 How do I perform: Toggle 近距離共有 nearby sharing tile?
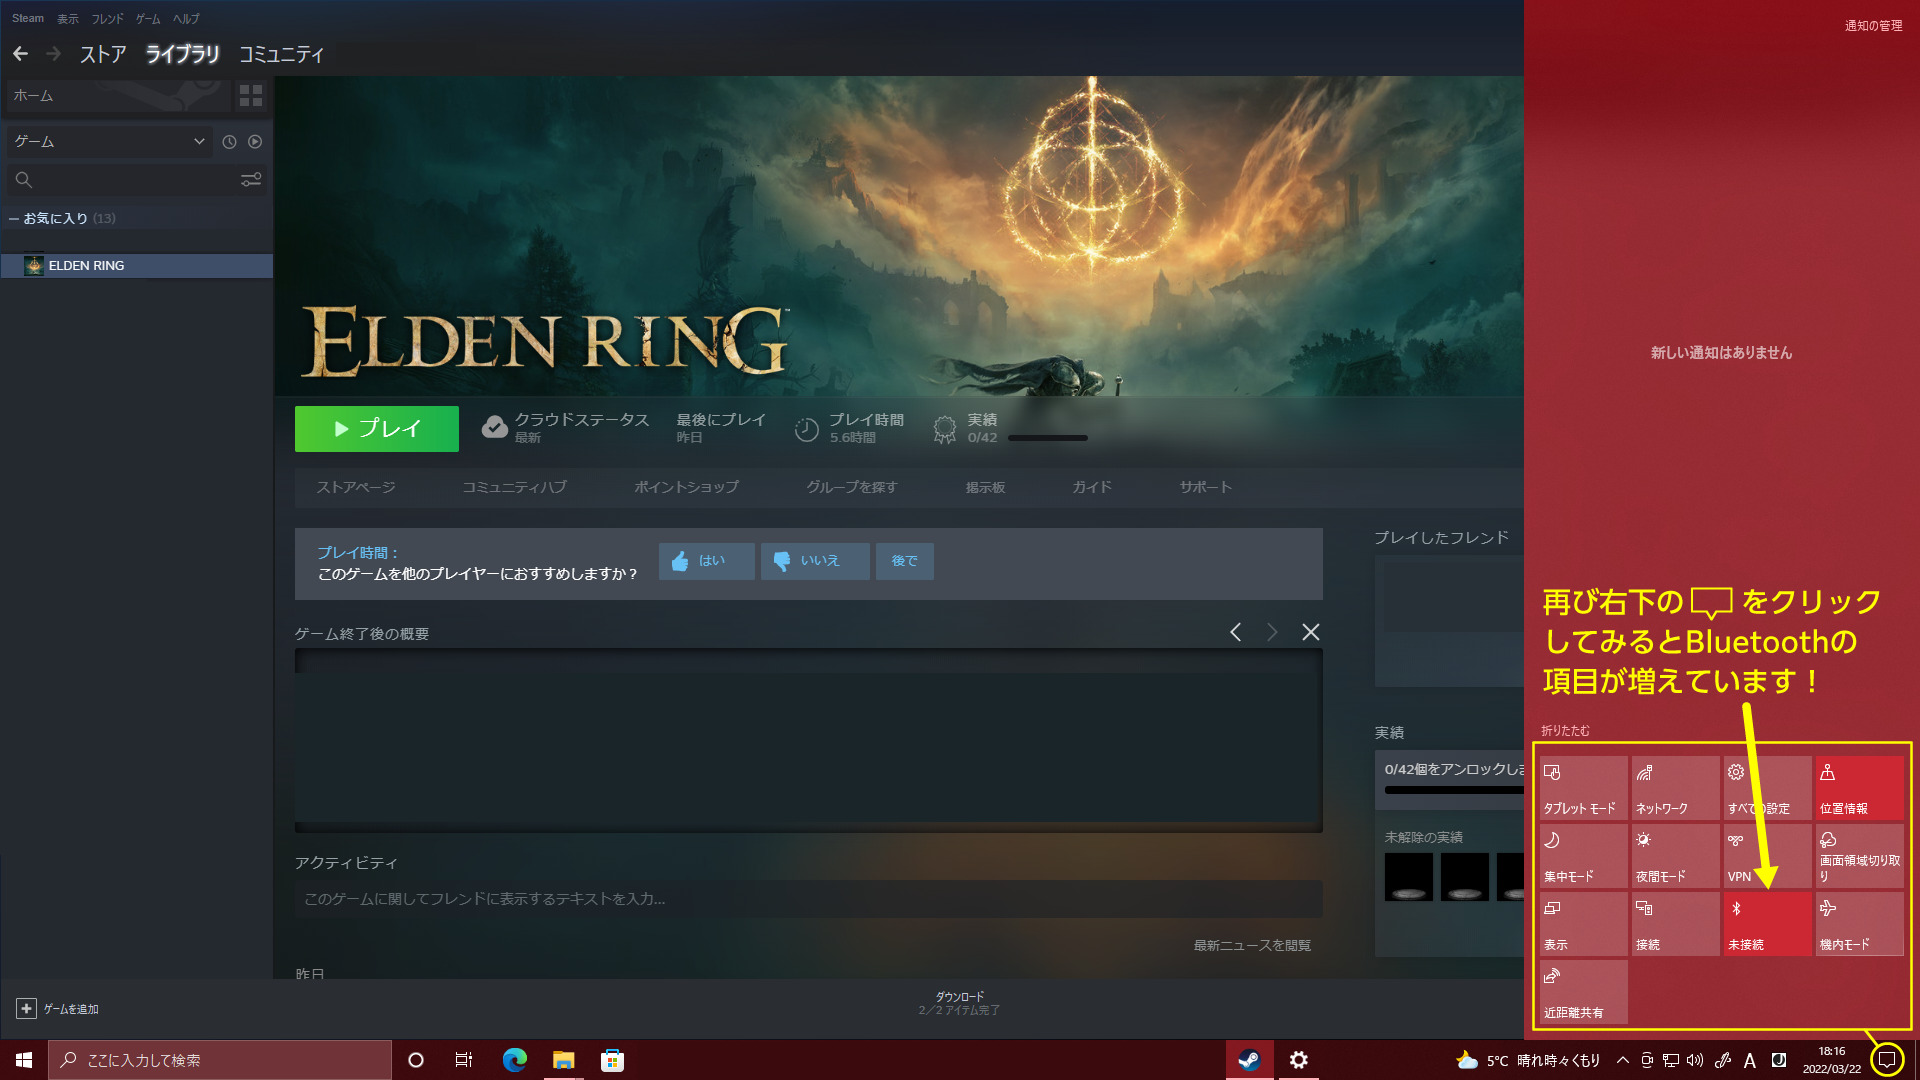point(1583,992)
